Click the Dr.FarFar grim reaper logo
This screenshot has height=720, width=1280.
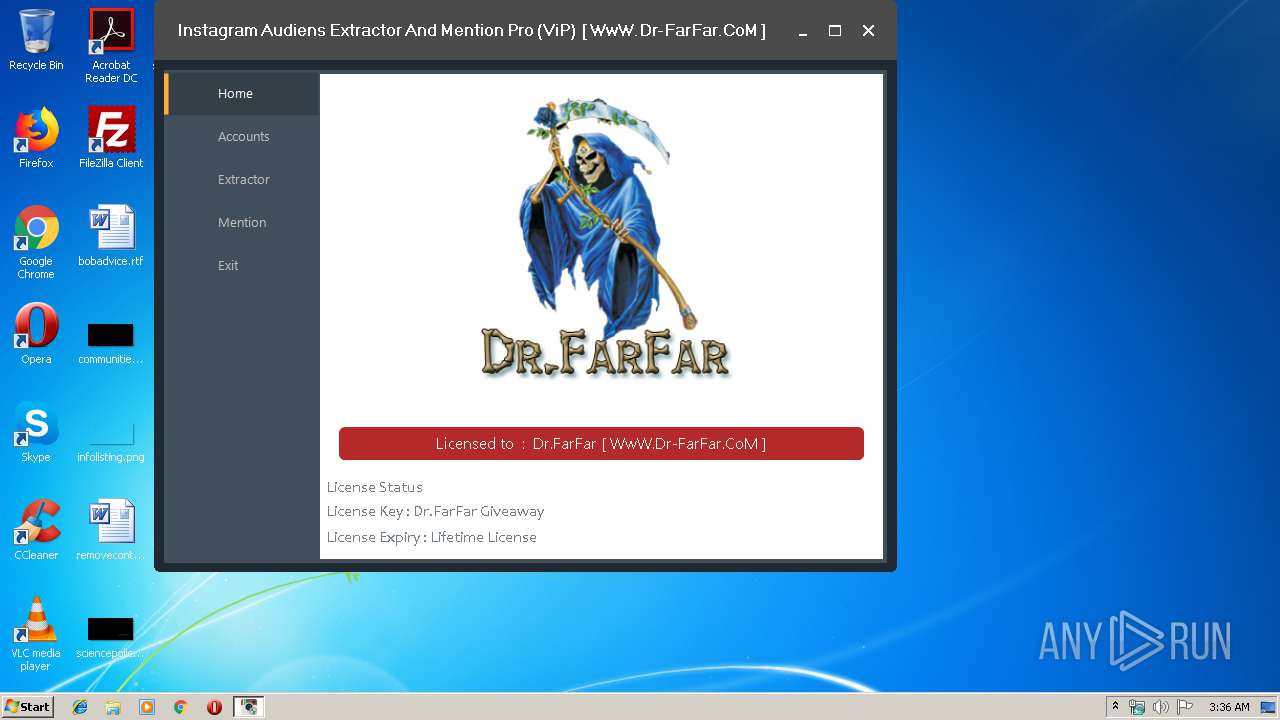605,238
